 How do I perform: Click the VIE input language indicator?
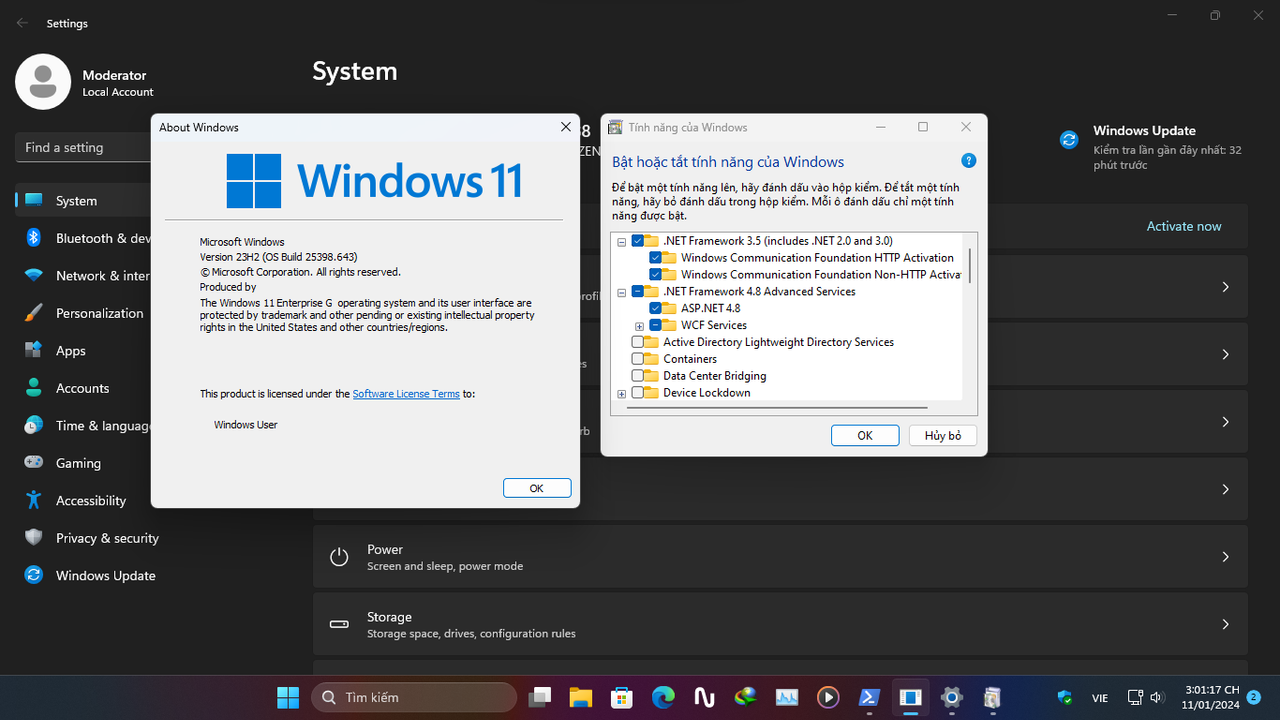[x=1099, y=697]
